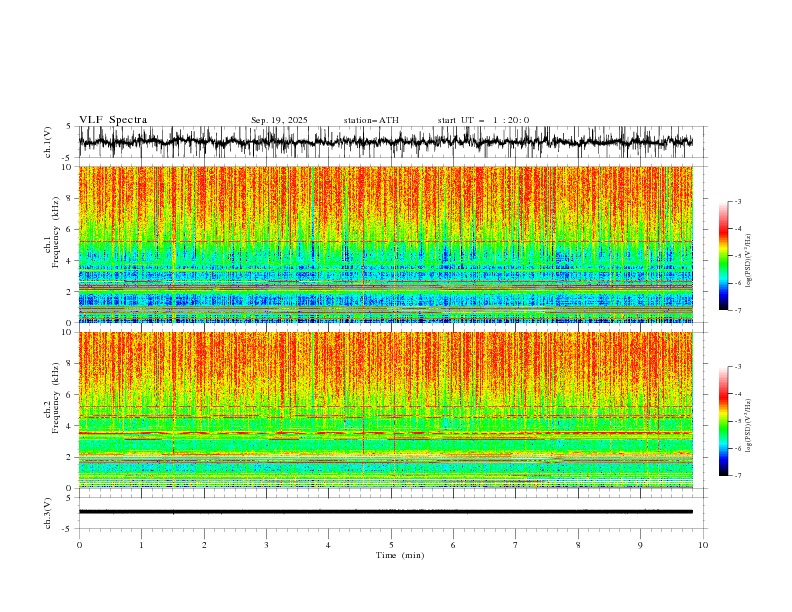Click inside the ch.2 spectrogram panel
Image resolution: width=792 pixels, height=612 pixels.
[x=386, y=410]
